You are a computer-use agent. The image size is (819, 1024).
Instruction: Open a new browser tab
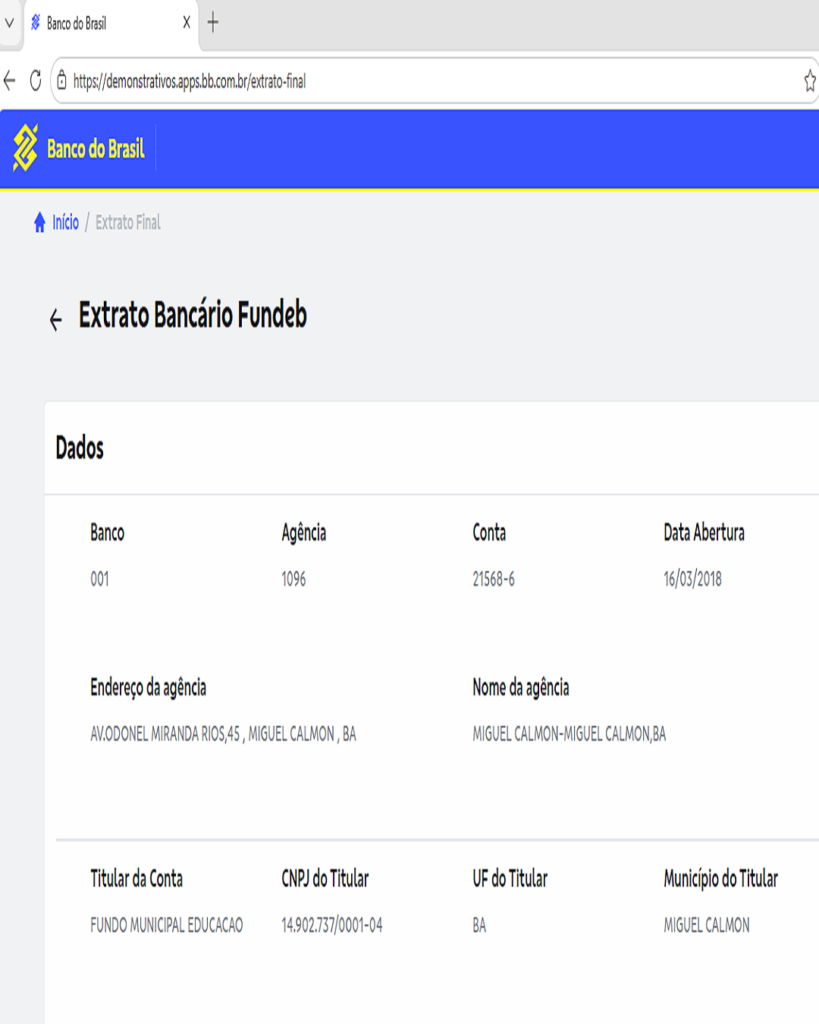(x=212, y=22)
